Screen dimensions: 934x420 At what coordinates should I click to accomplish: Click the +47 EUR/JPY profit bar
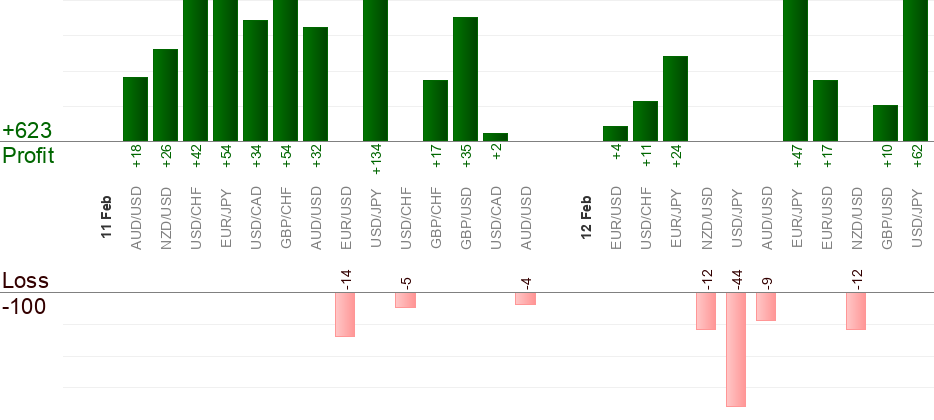(795, 70)
